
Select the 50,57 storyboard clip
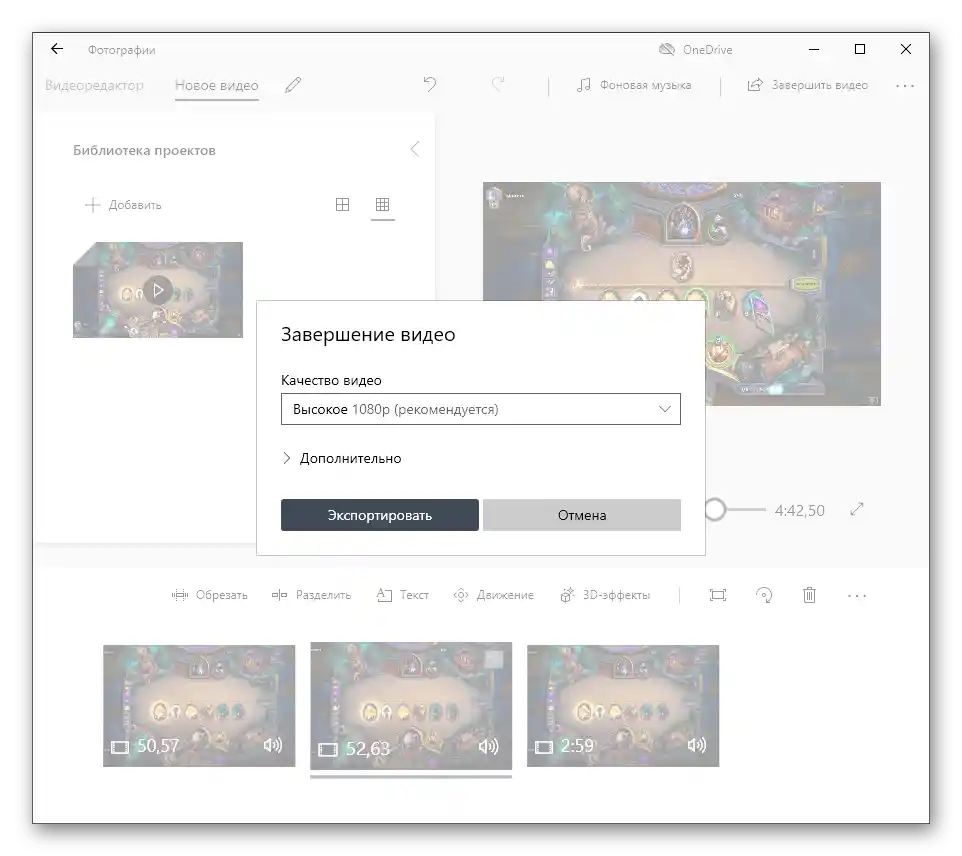pyautogui.click(x=199, y=706)
